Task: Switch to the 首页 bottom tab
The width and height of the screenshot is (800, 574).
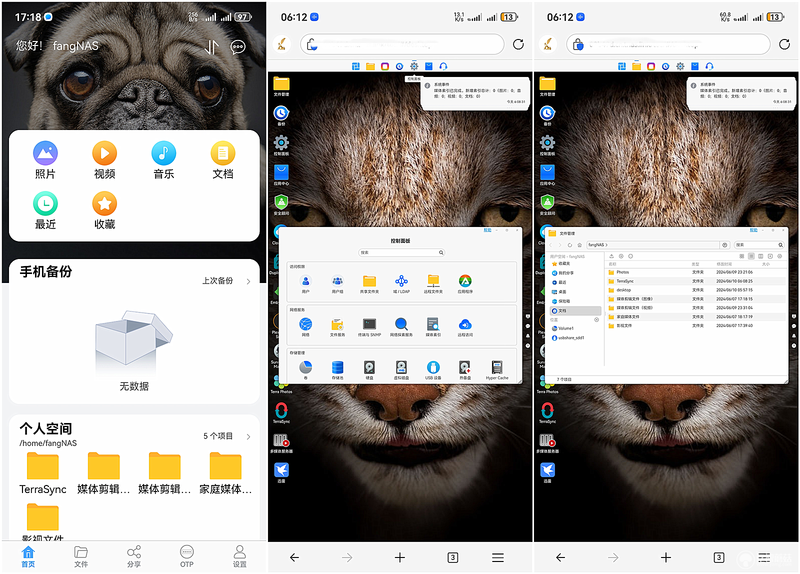Action: click(x=28, y=557)
